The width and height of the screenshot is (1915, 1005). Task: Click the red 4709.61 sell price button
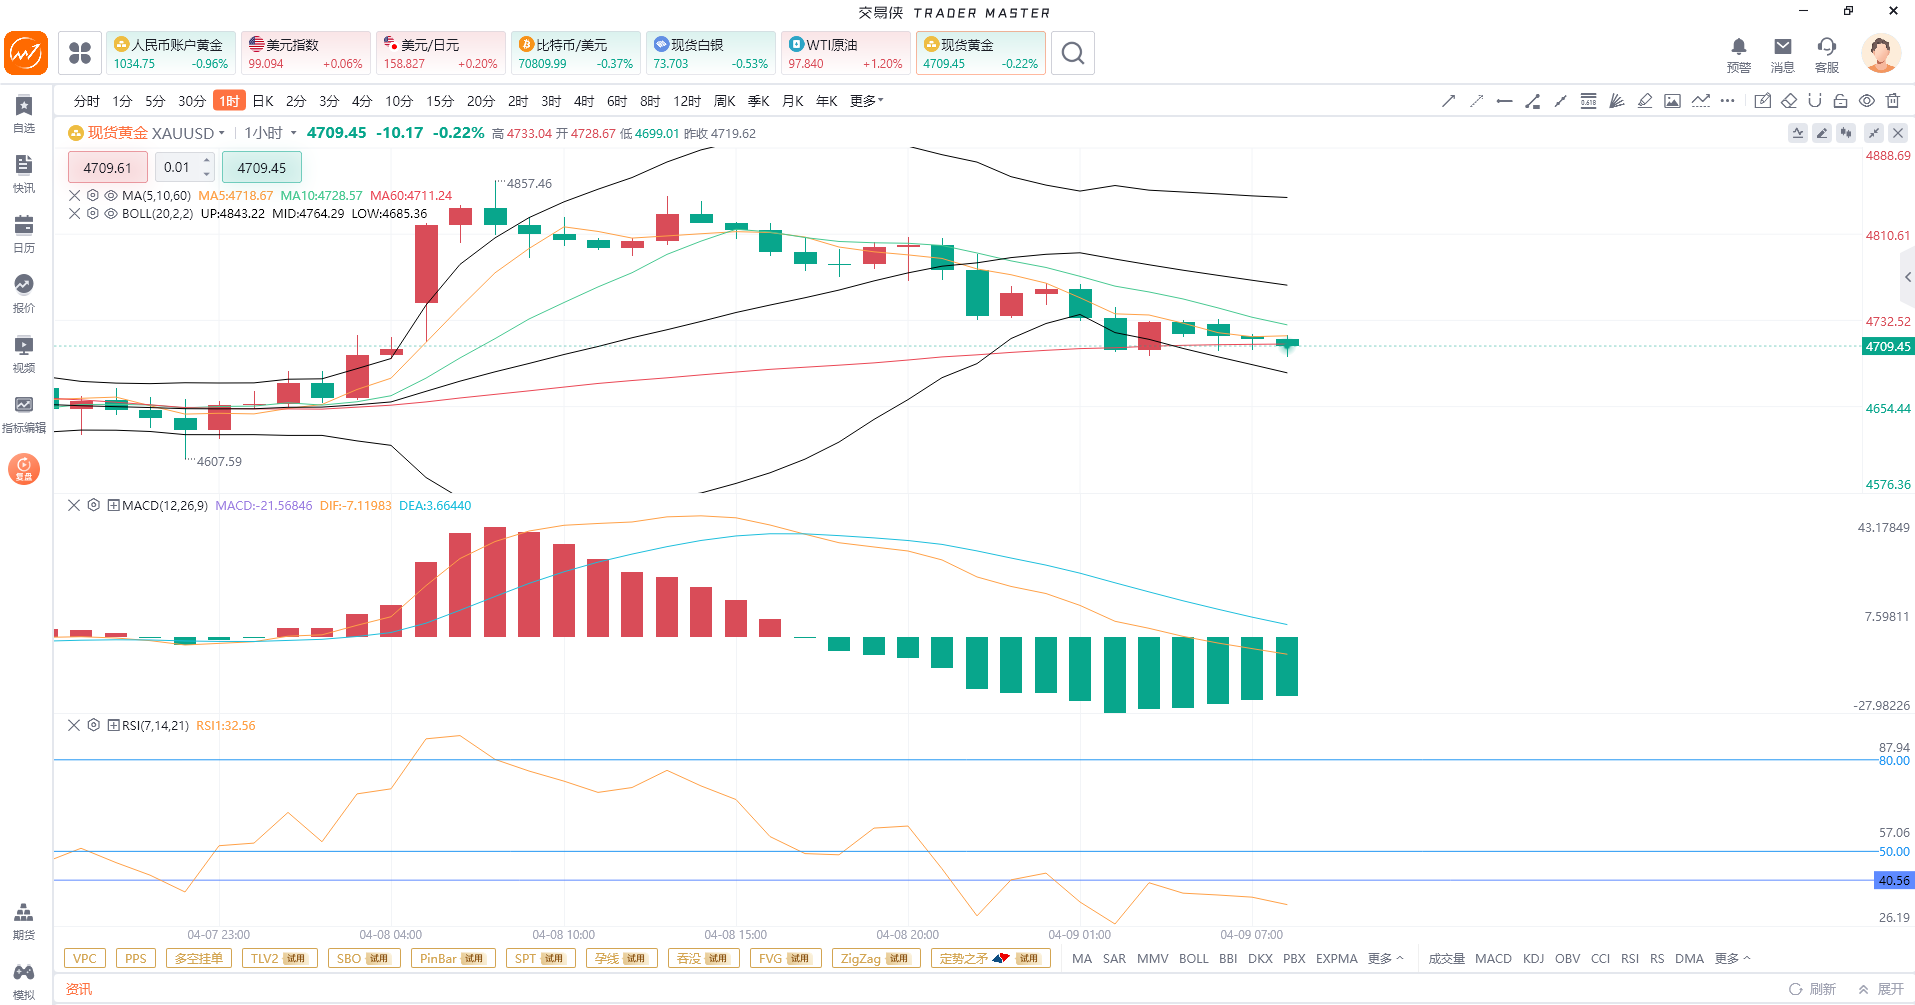click(x=108, y=168)
